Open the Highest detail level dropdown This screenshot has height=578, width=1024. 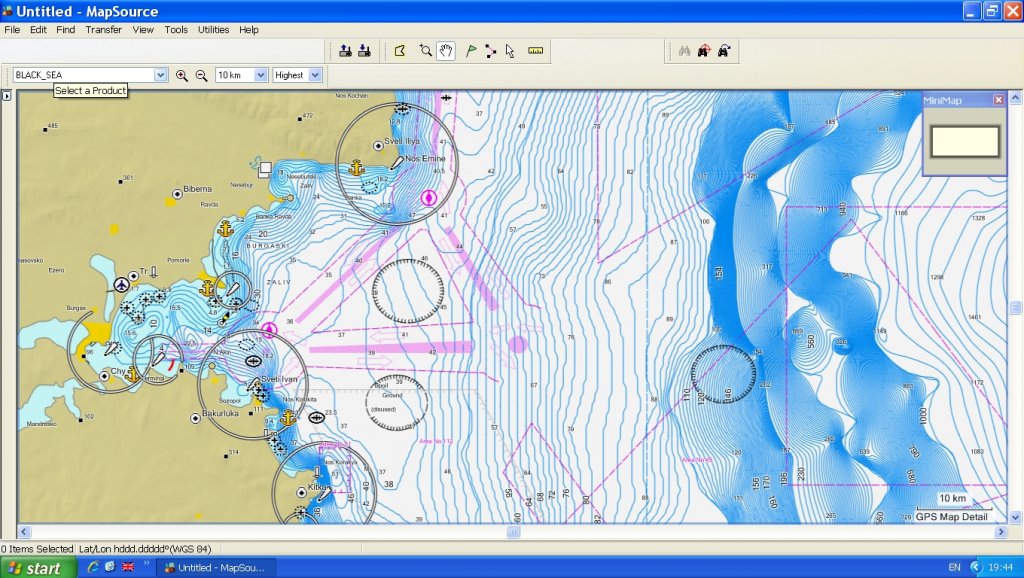click(x=315, y=75)
